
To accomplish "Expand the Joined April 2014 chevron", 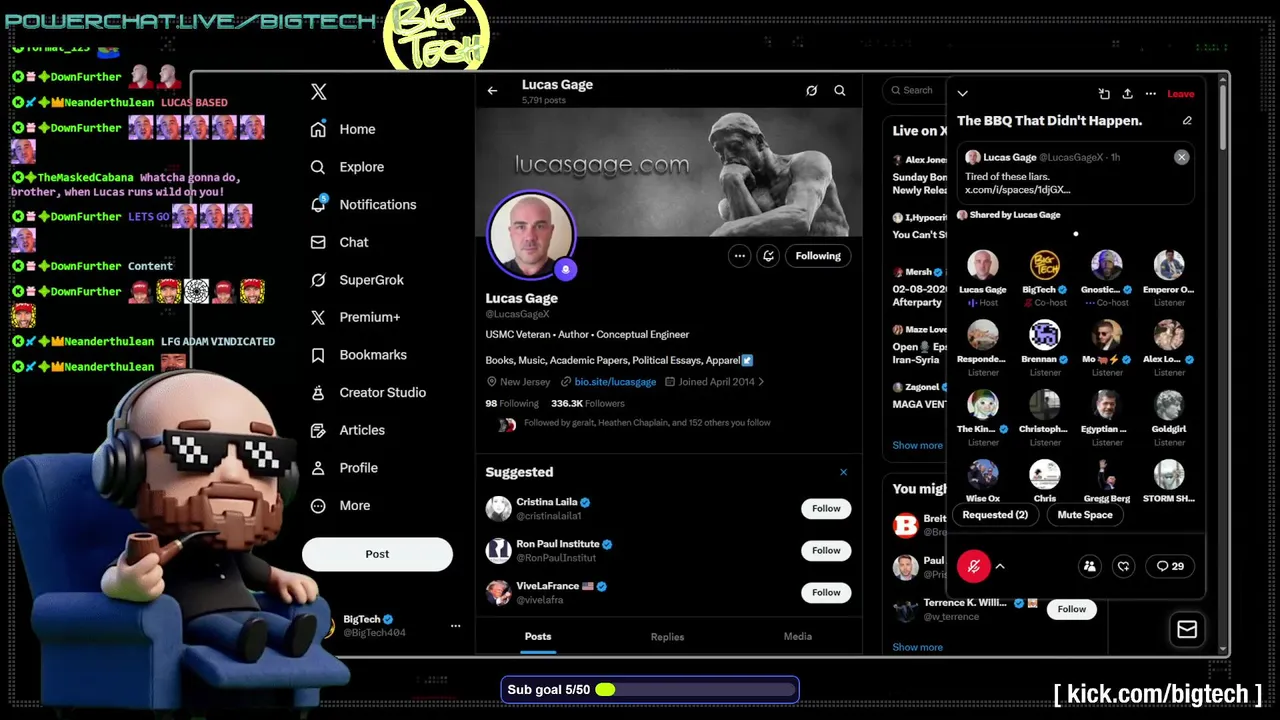I will point(761,382).
